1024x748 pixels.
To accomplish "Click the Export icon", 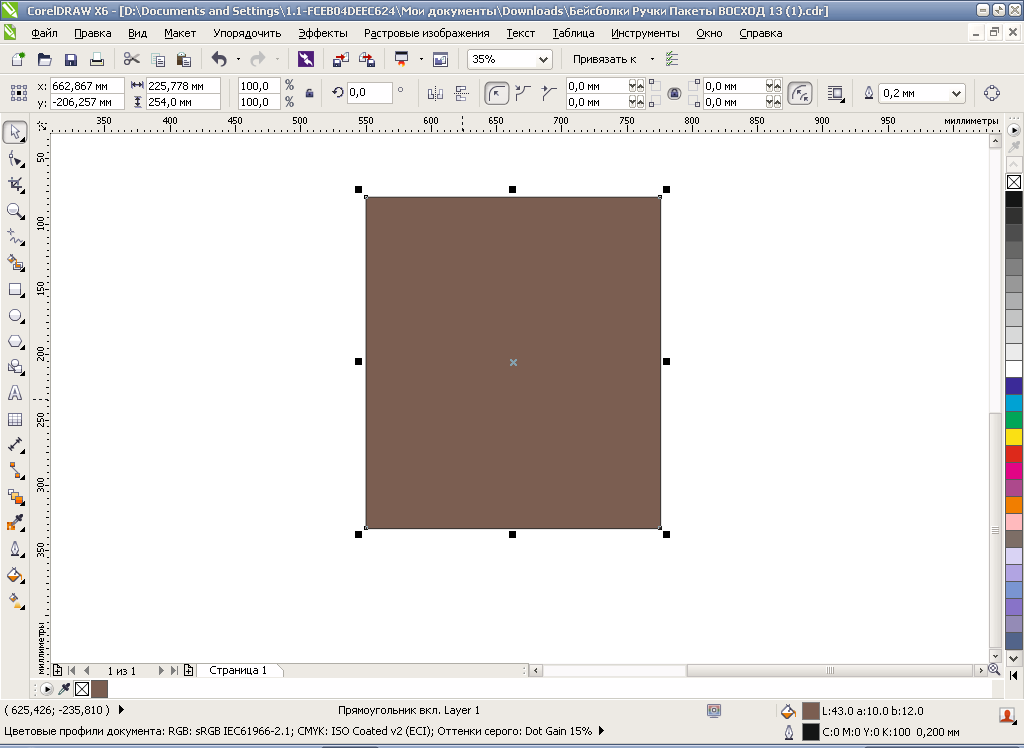I will pyautogui.click(x=367, y=59).
